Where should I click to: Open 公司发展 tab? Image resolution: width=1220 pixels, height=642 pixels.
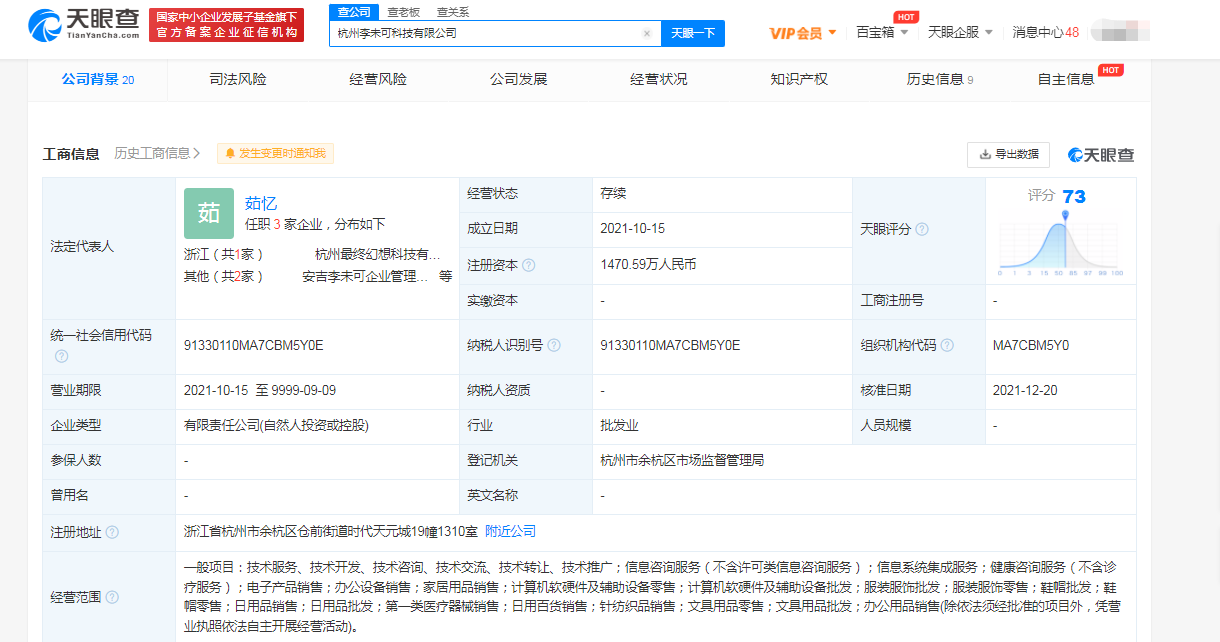(518, 79)
